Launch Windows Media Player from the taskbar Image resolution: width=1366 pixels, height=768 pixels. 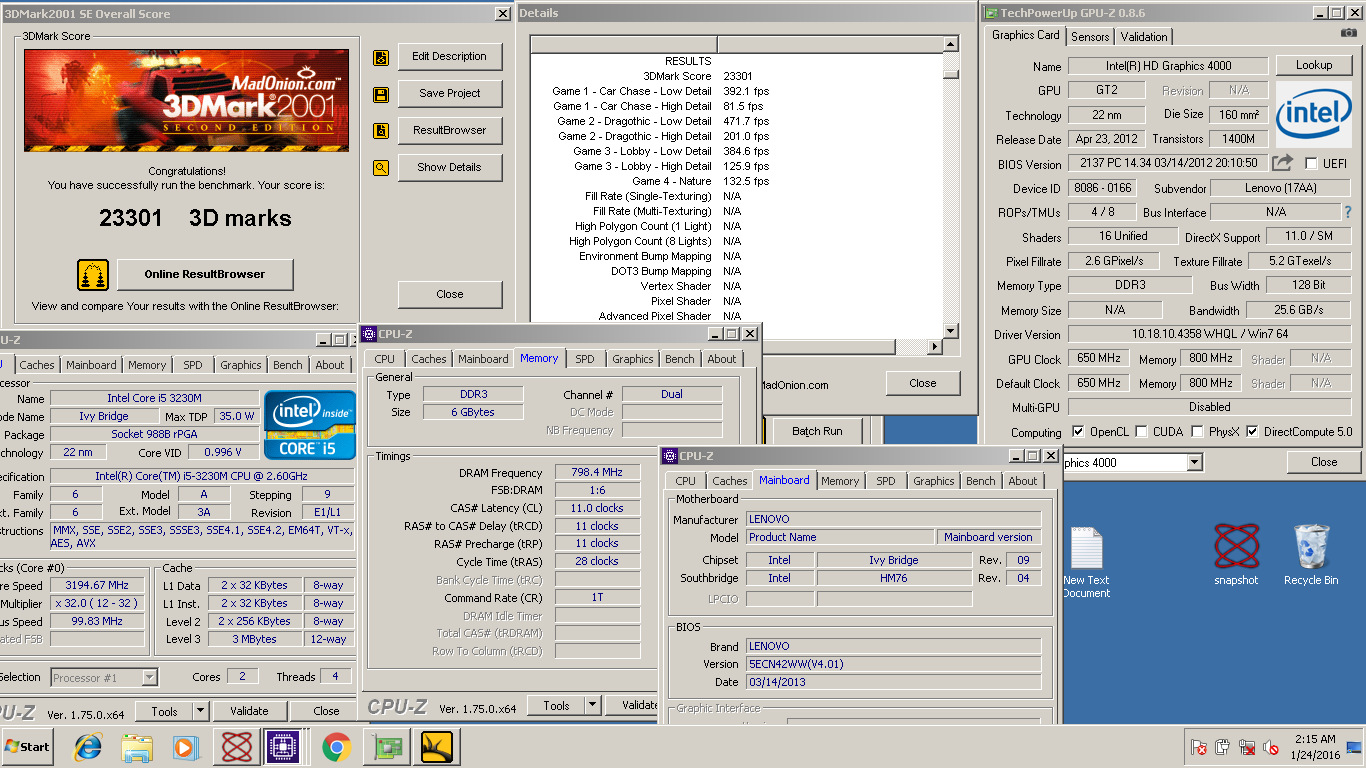pos(186,747)
